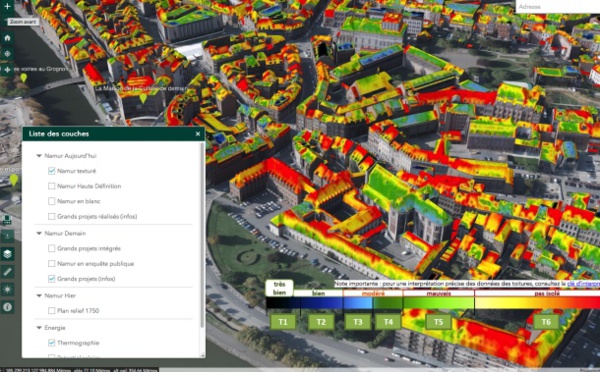600x372 pixels.
Task: Click the locate target icon
Action: coord(7,54)
